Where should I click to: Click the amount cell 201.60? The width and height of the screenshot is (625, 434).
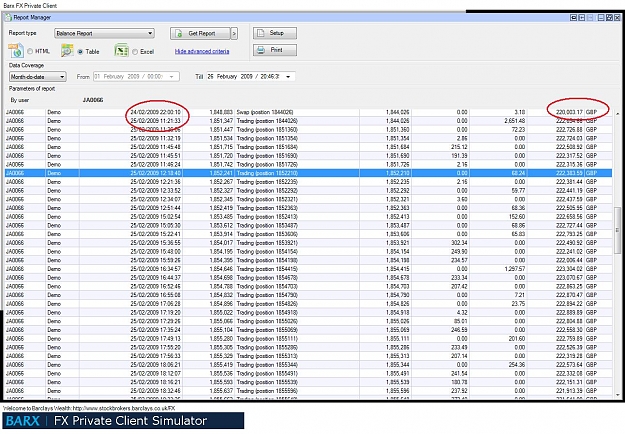[517, 338]
